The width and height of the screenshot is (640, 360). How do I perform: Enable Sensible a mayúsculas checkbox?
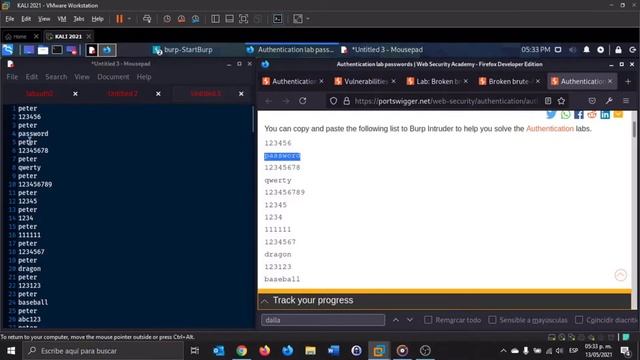[x=492, y=320]
